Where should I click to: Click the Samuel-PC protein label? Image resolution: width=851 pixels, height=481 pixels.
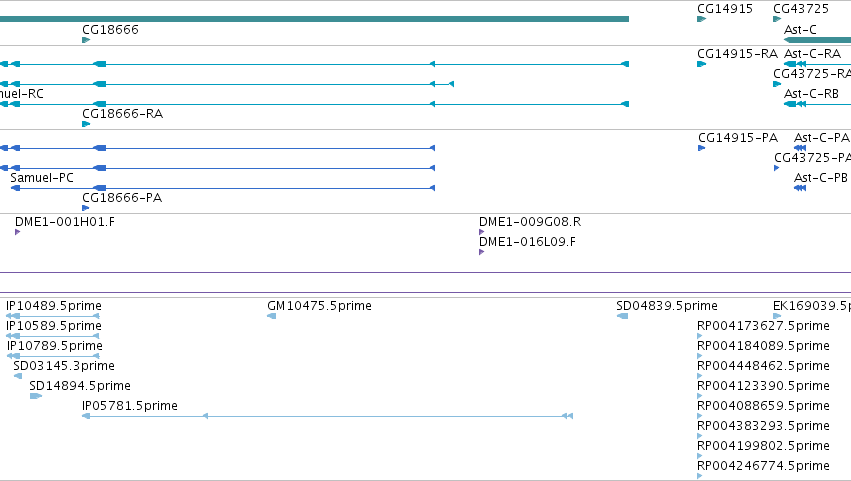tap(42, 178)
